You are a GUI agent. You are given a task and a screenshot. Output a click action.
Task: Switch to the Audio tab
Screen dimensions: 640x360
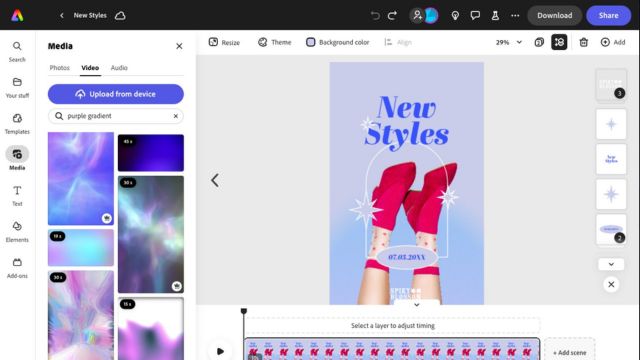(119, 68)
